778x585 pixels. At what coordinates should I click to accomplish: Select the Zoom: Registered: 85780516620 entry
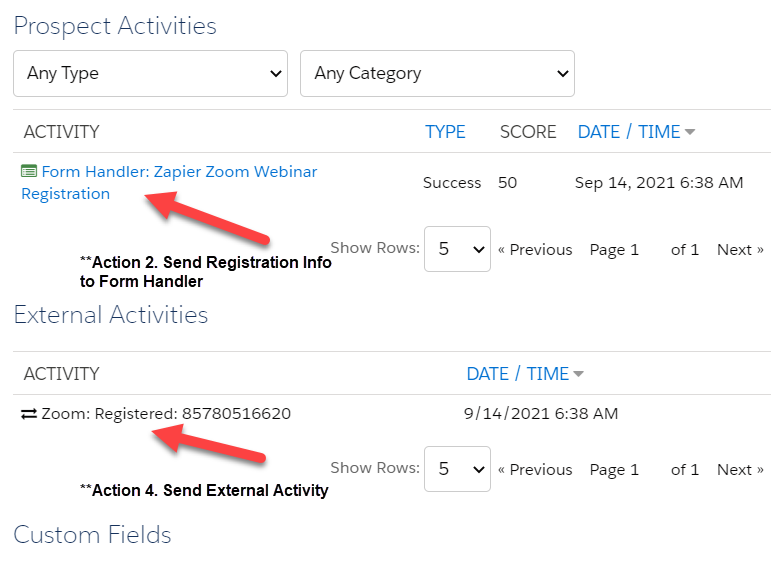click(x=166, y=413)
